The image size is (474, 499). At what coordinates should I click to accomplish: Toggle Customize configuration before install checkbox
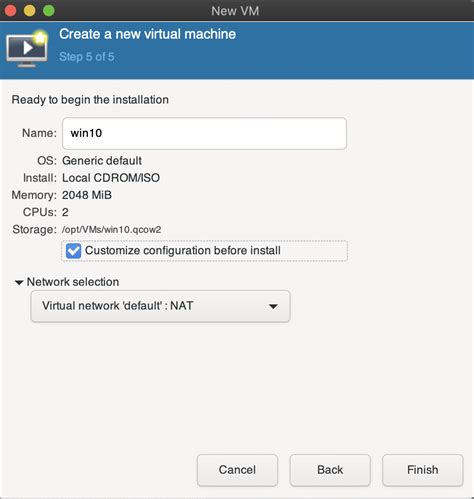click(73, 251)
